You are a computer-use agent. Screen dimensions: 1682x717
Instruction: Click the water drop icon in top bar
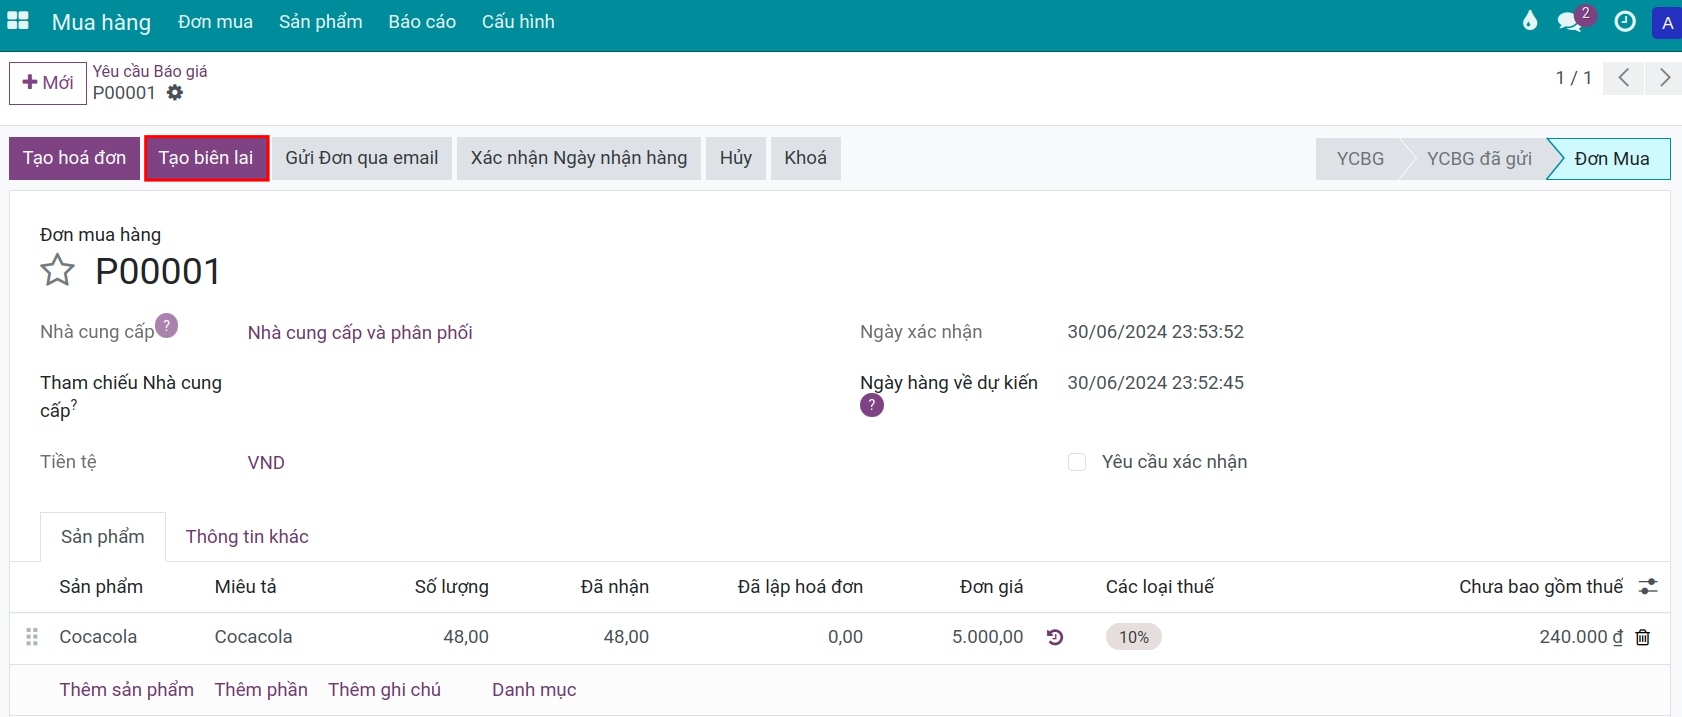pyautogui.click(x=1530, y=21)
